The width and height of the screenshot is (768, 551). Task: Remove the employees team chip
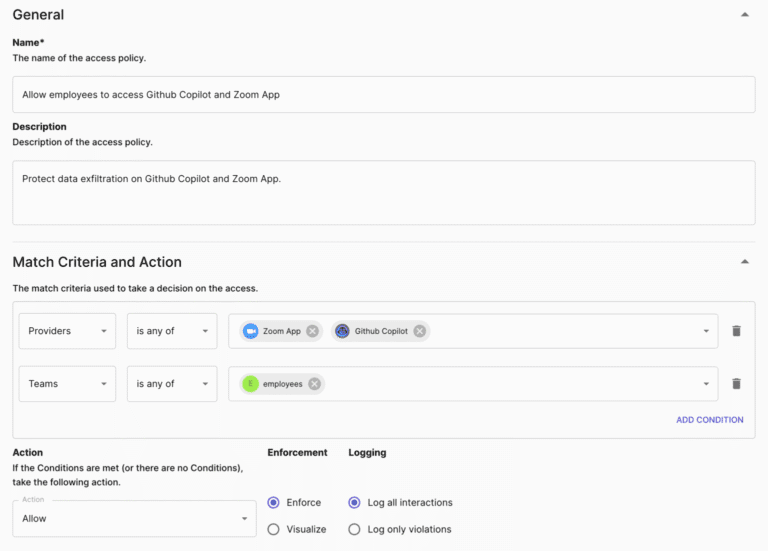click(314, 384)
